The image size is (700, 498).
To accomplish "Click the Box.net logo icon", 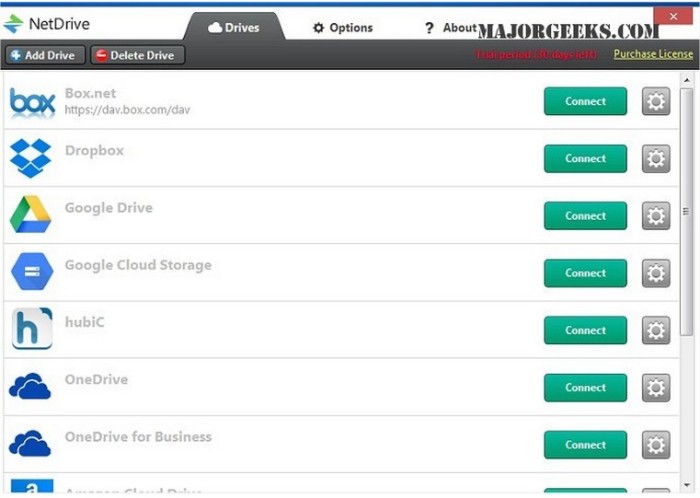I will click(x=33, y=102).
